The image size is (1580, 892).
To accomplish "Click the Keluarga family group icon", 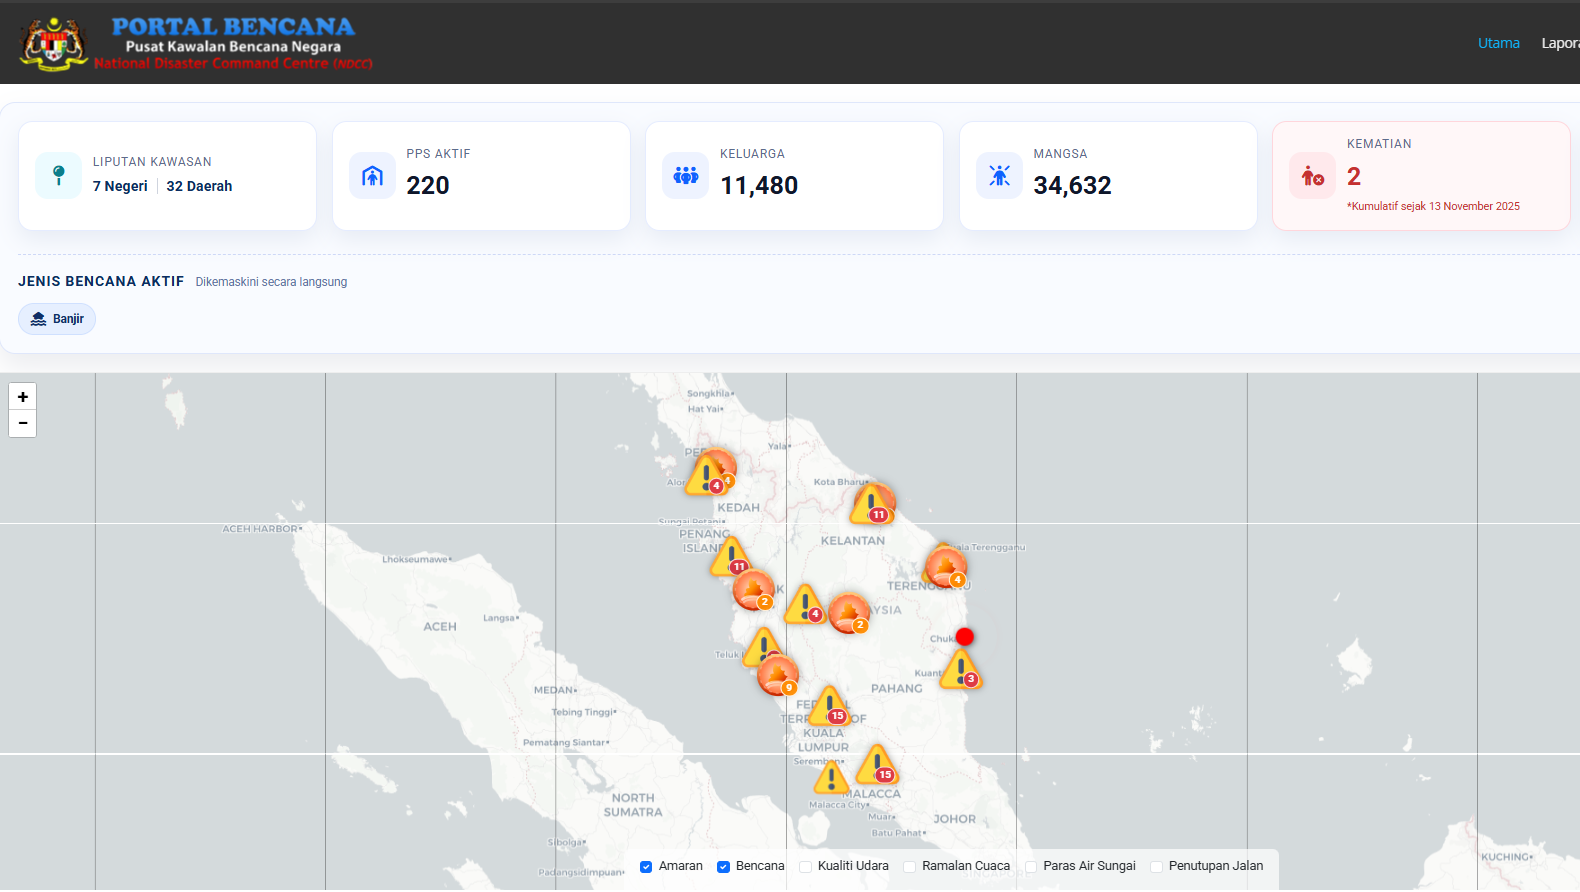I will 686,176.
